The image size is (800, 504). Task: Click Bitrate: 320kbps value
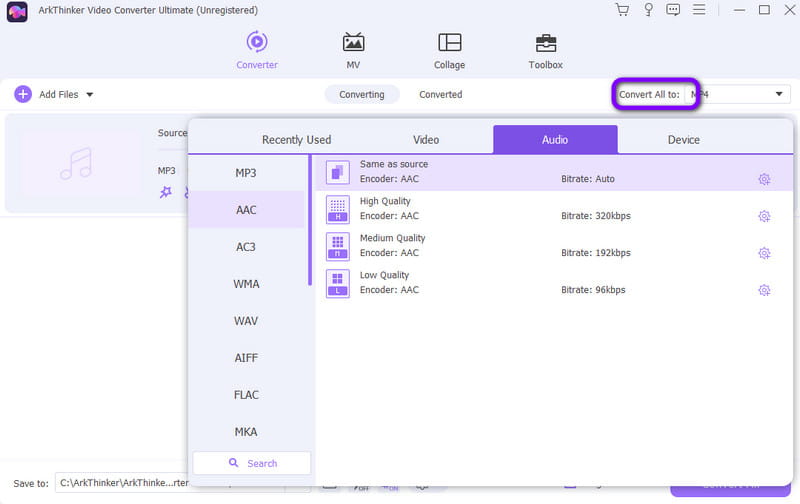(x=596, y=216)
